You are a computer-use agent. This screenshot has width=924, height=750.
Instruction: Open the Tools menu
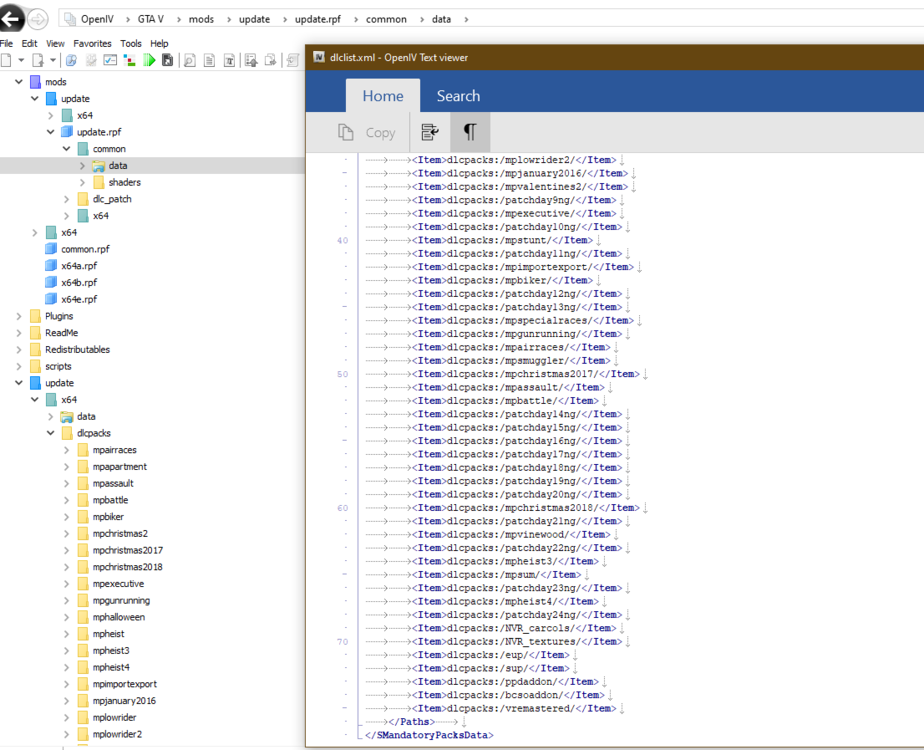coord(131,44)
